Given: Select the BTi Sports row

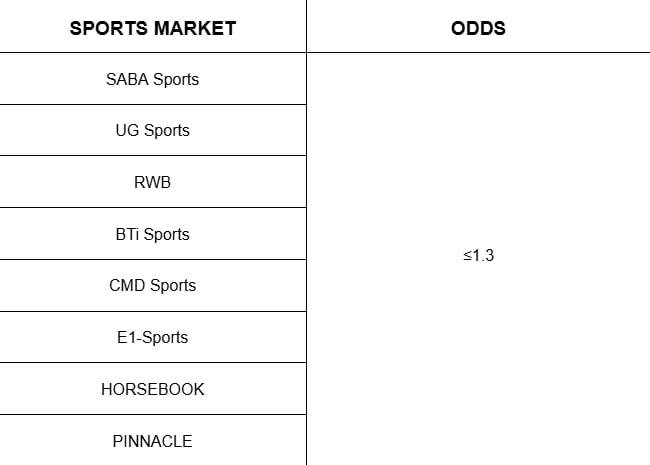Looking at the screenshot, I should coord(152,234).
